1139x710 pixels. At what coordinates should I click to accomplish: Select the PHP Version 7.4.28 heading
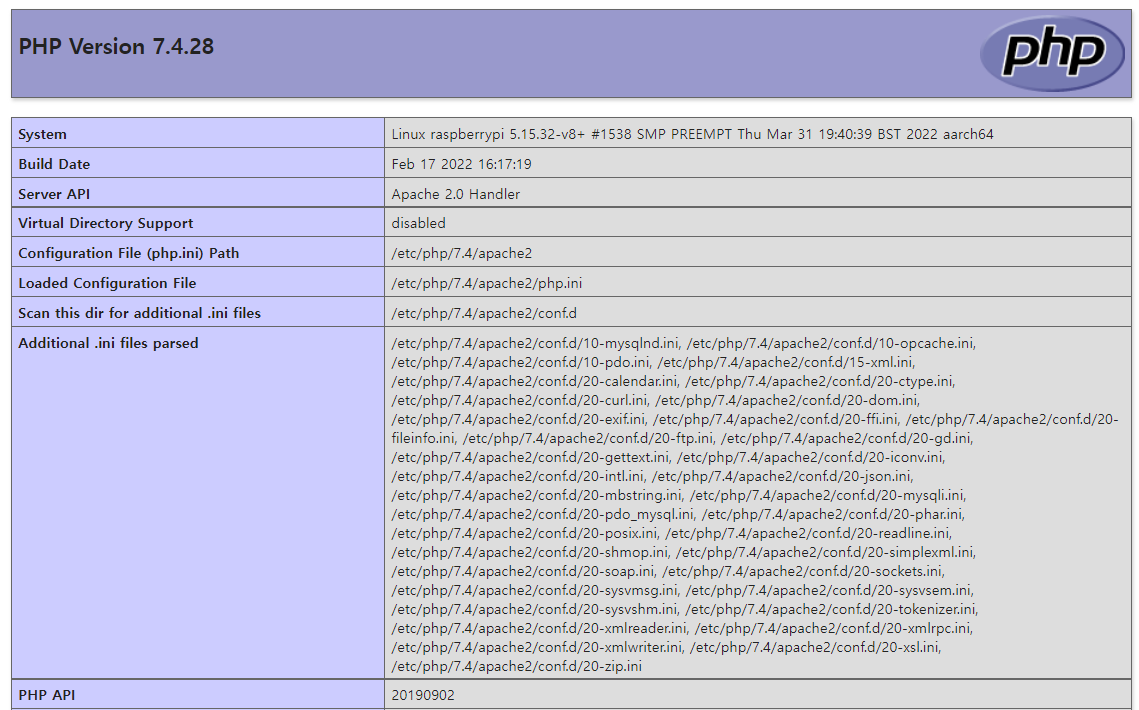click(116, 47)
